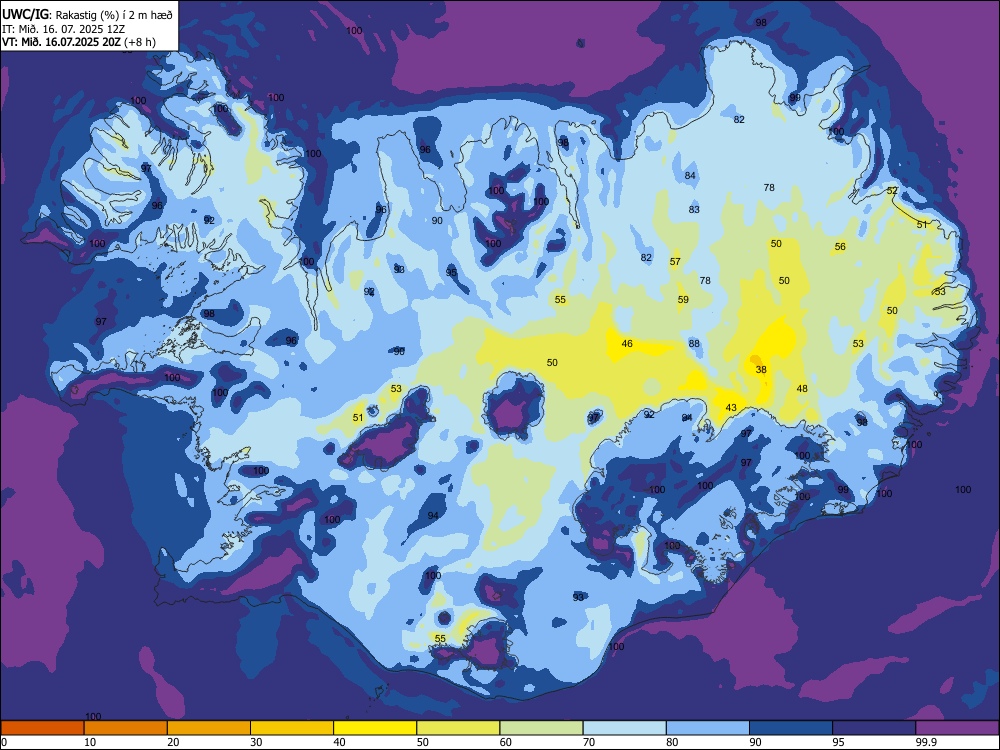This screenshot has height=750, width=1000.
Task: Click the amber 20–30 legend swatch
Action: click(x=209, y=728)
